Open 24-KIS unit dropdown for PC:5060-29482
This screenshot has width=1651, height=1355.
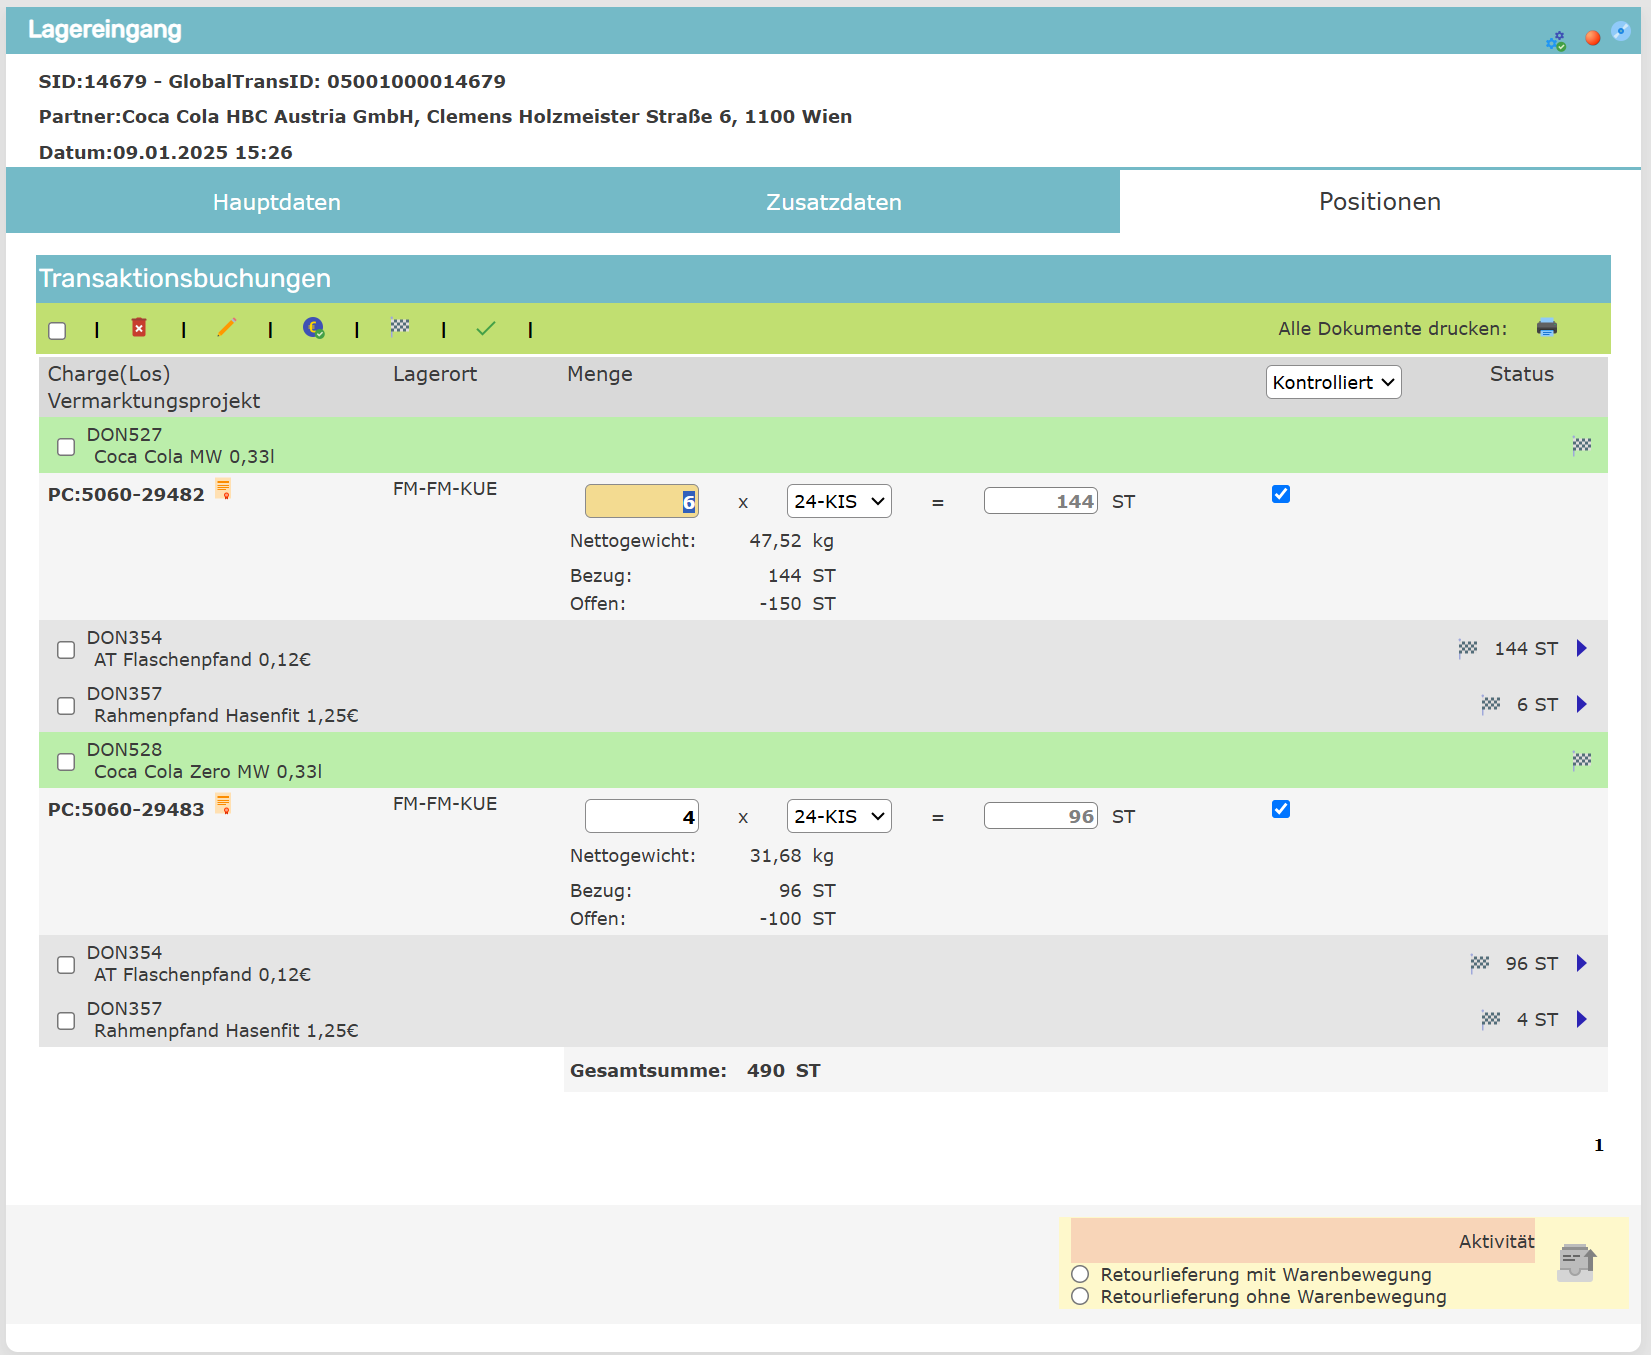tap(838, 502)
